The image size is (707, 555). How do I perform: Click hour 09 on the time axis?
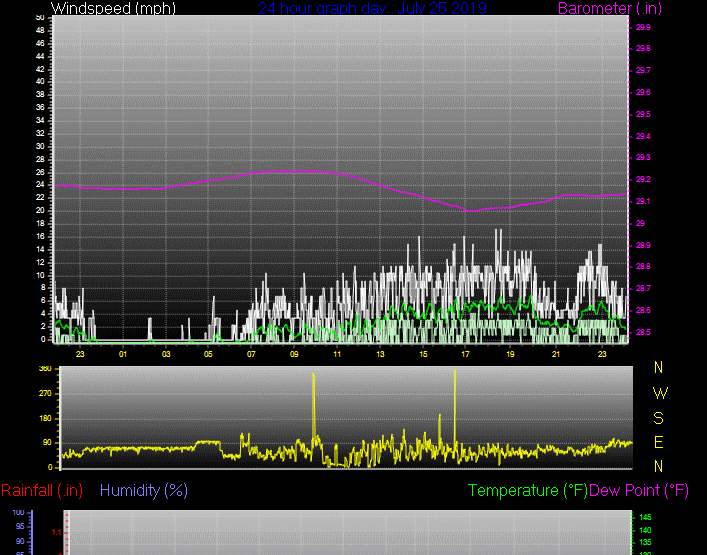(x=294, y=354)
